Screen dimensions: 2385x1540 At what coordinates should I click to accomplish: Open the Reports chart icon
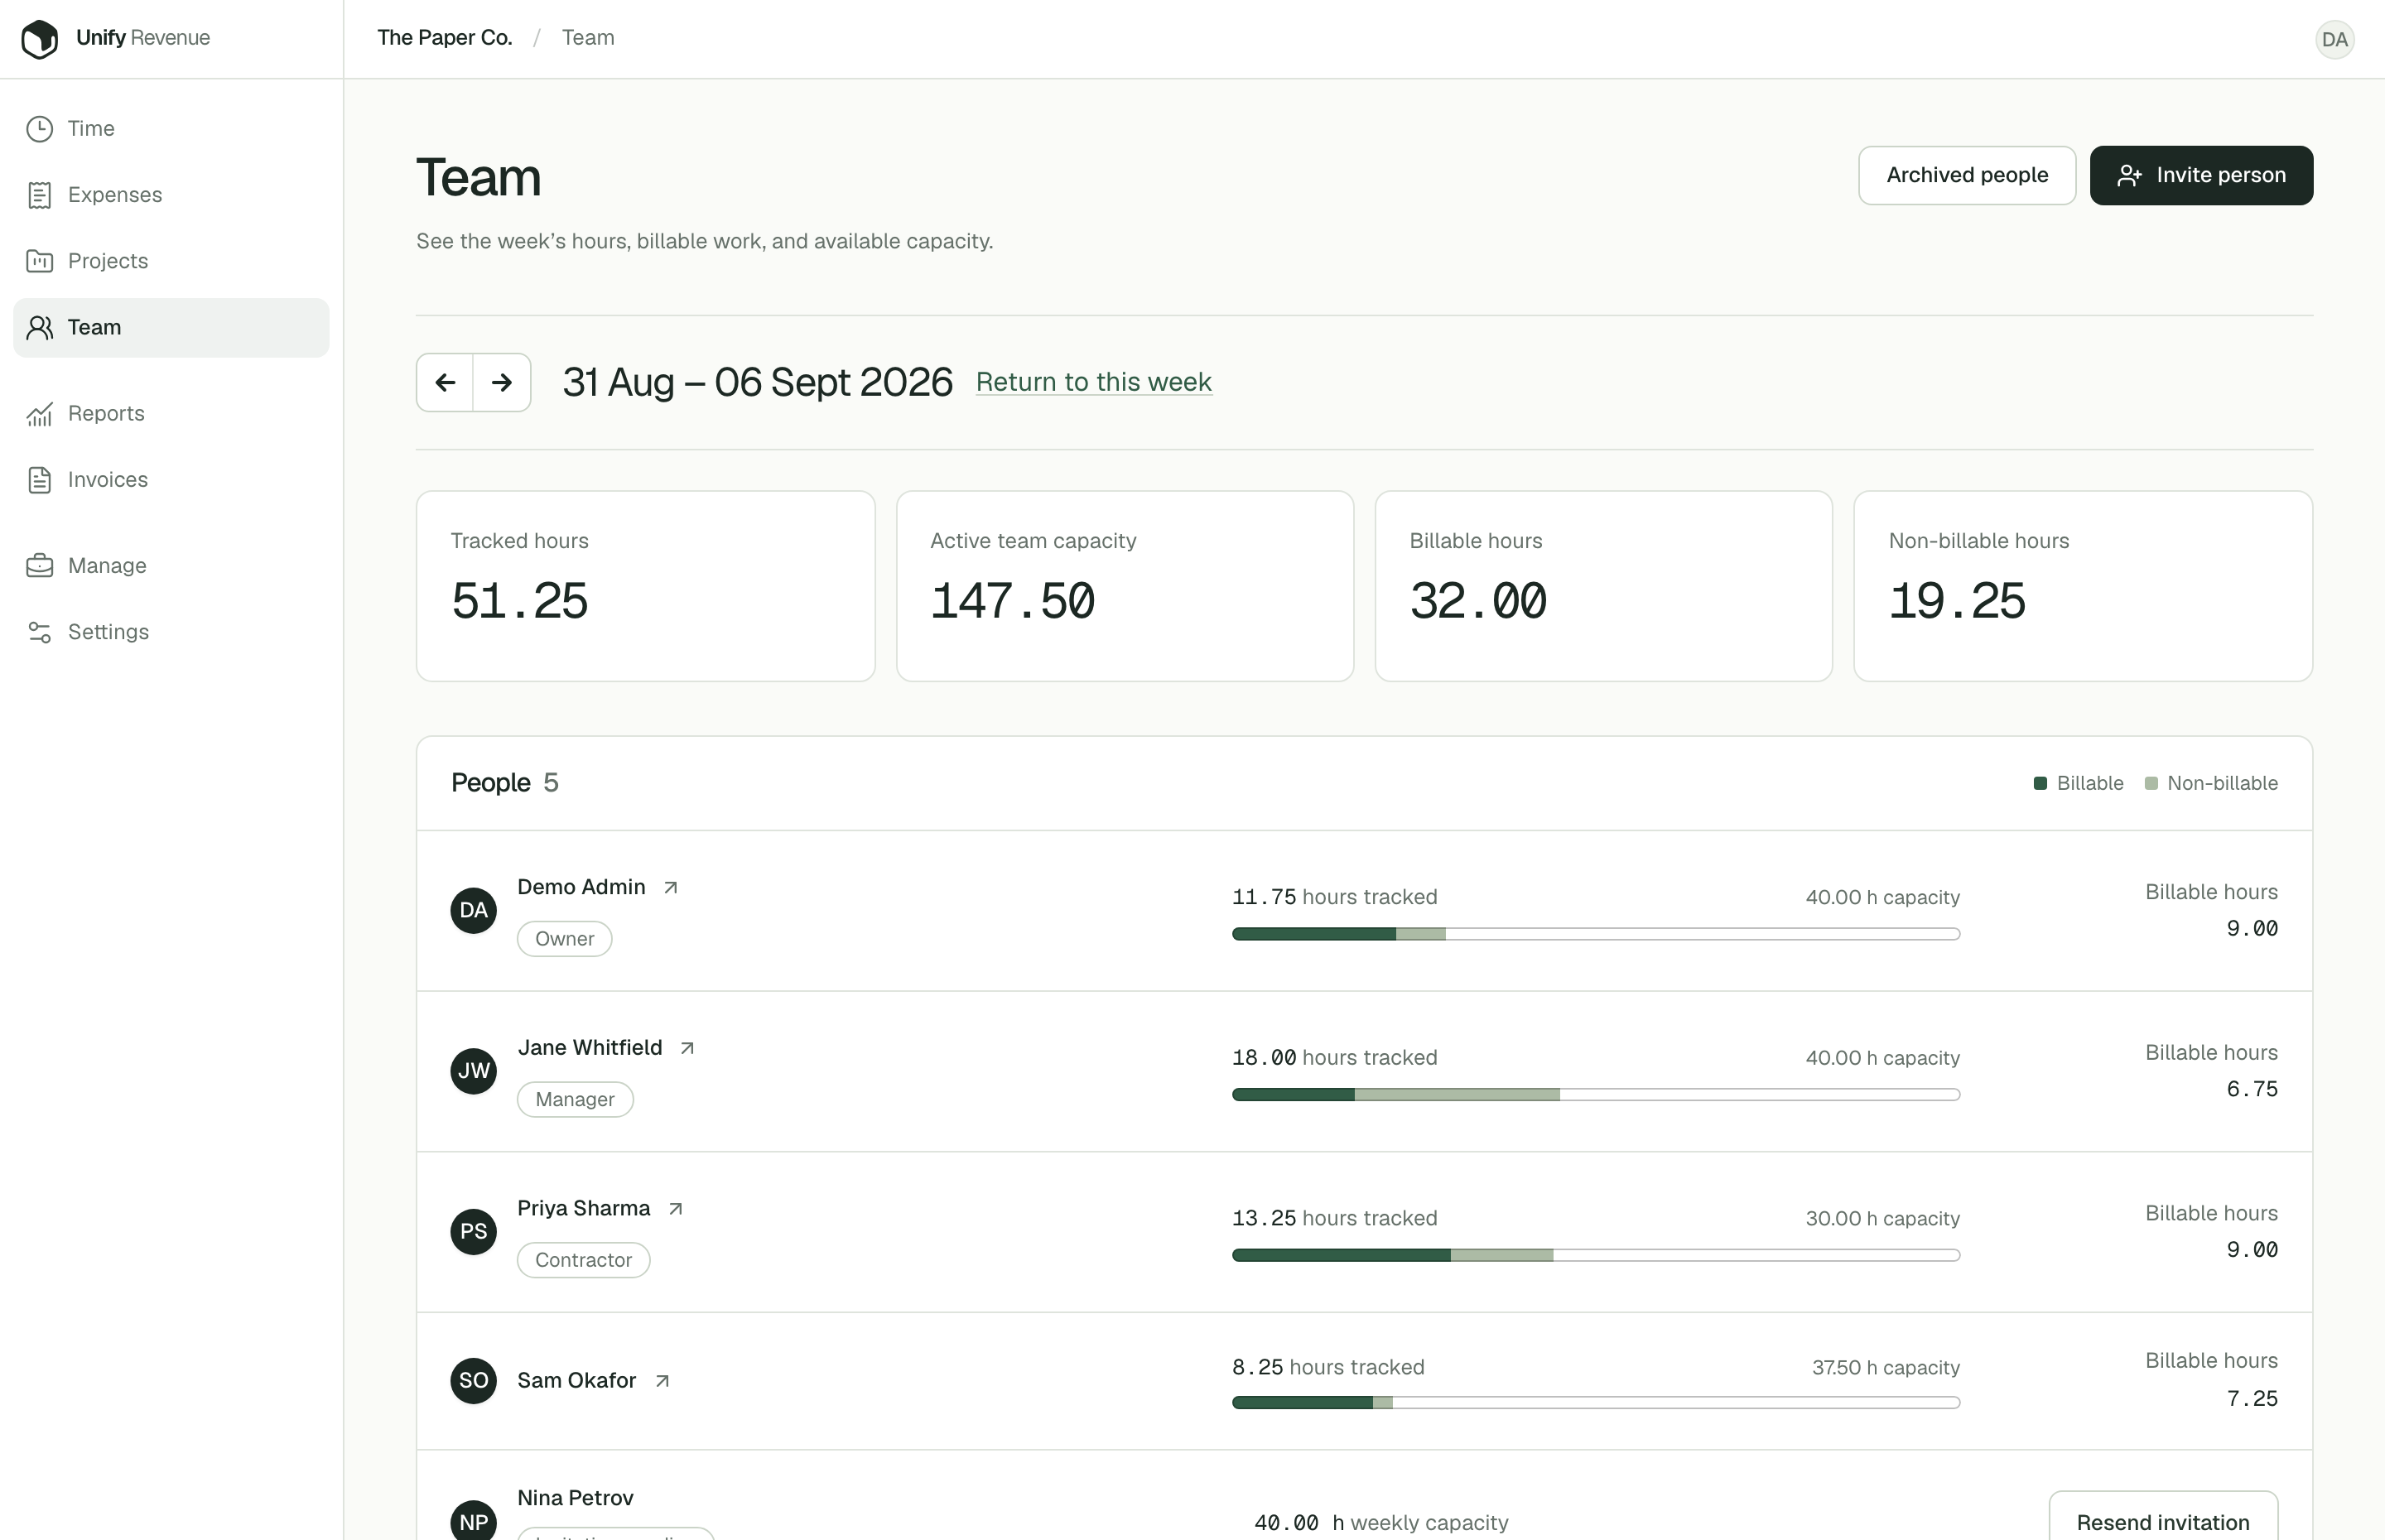coord(40,414)
